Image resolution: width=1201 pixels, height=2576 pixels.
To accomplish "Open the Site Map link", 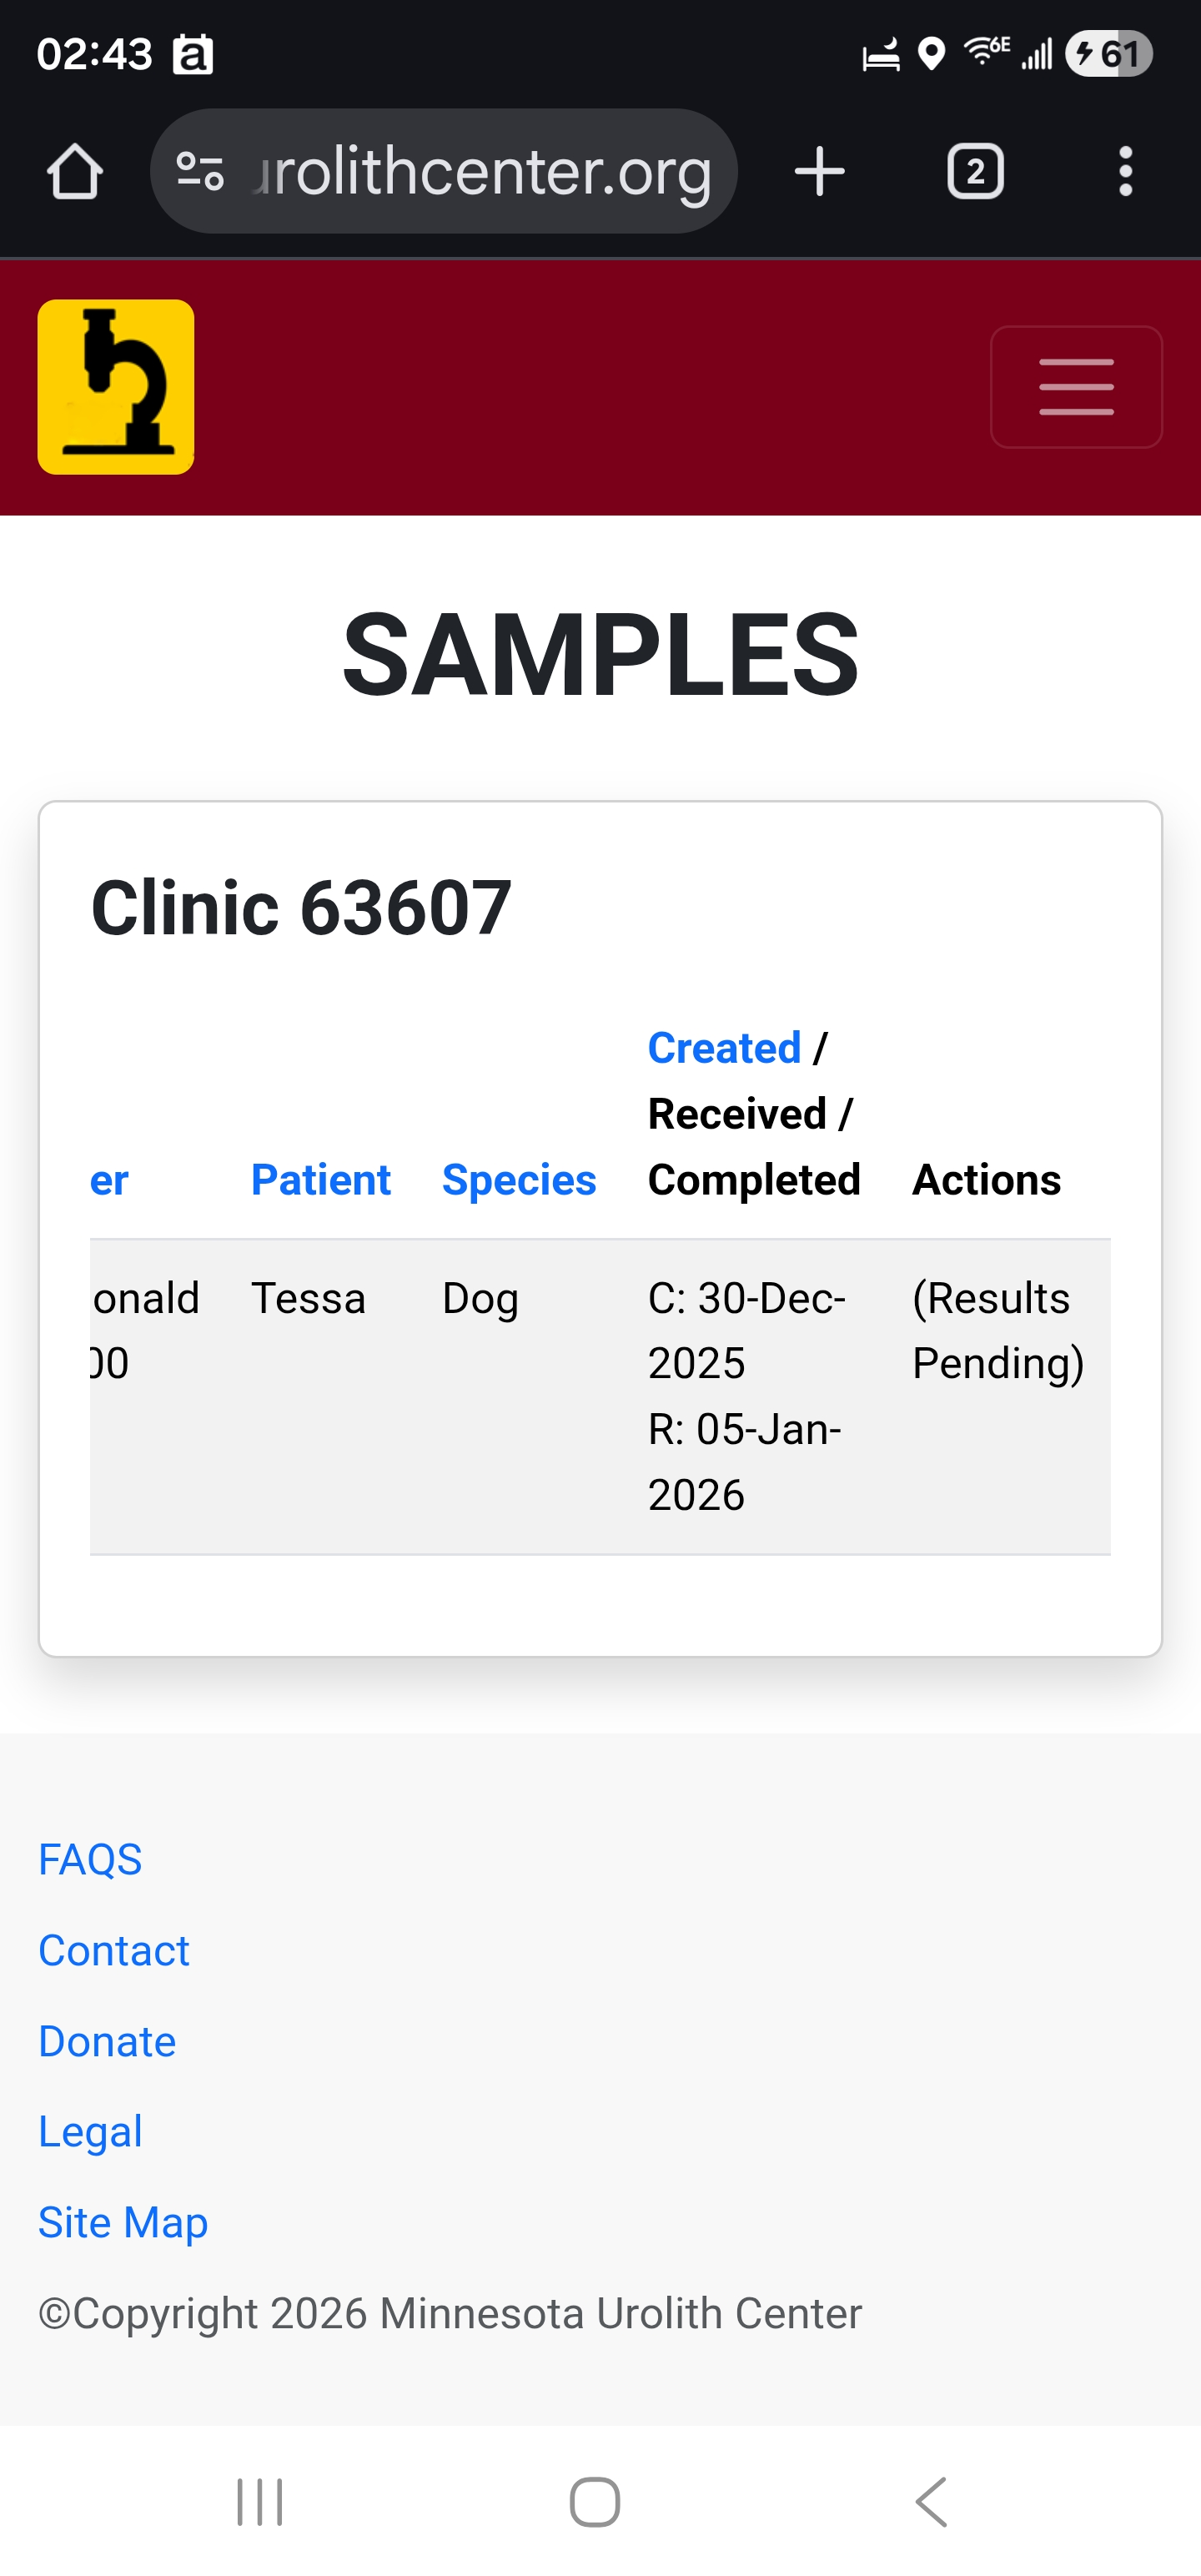I will pyautogui.click(x=123, y=2222).
